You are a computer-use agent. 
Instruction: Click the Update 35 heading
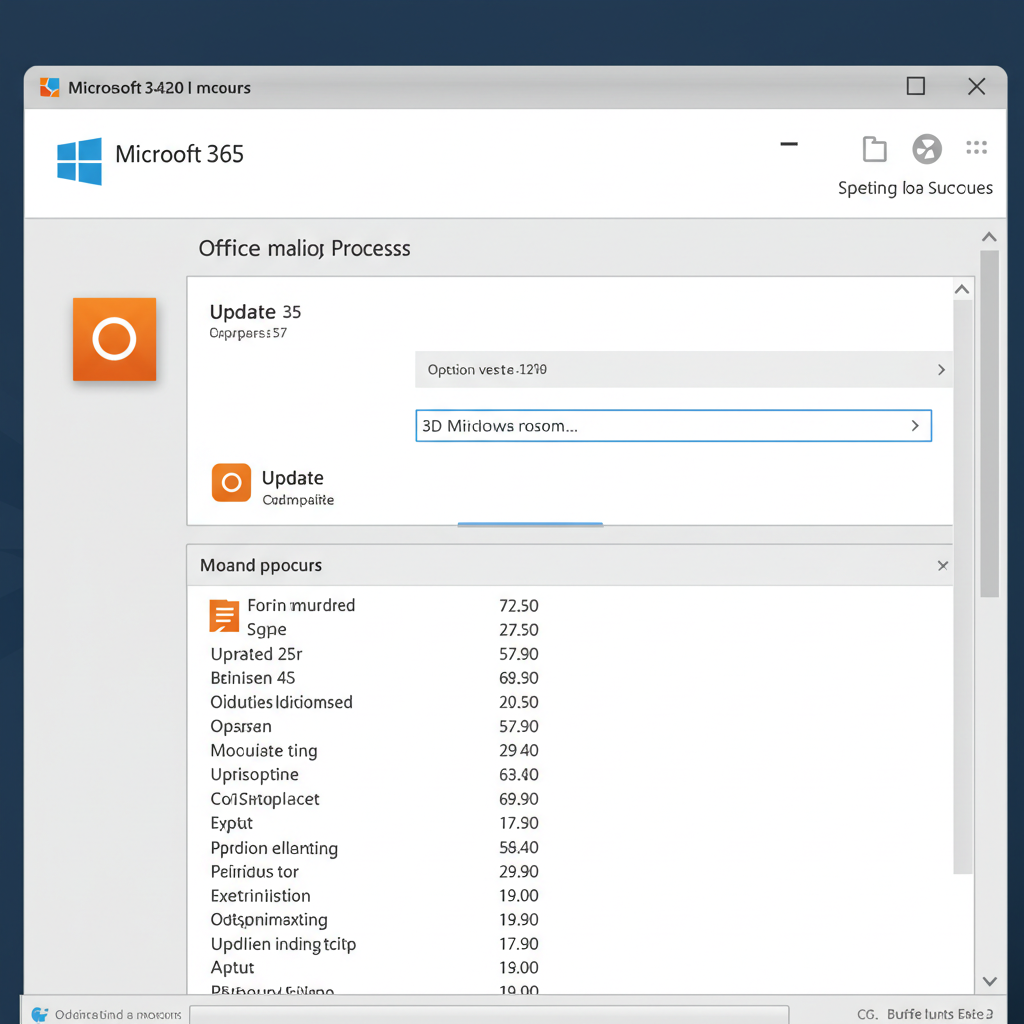click(x=255, y=312)
